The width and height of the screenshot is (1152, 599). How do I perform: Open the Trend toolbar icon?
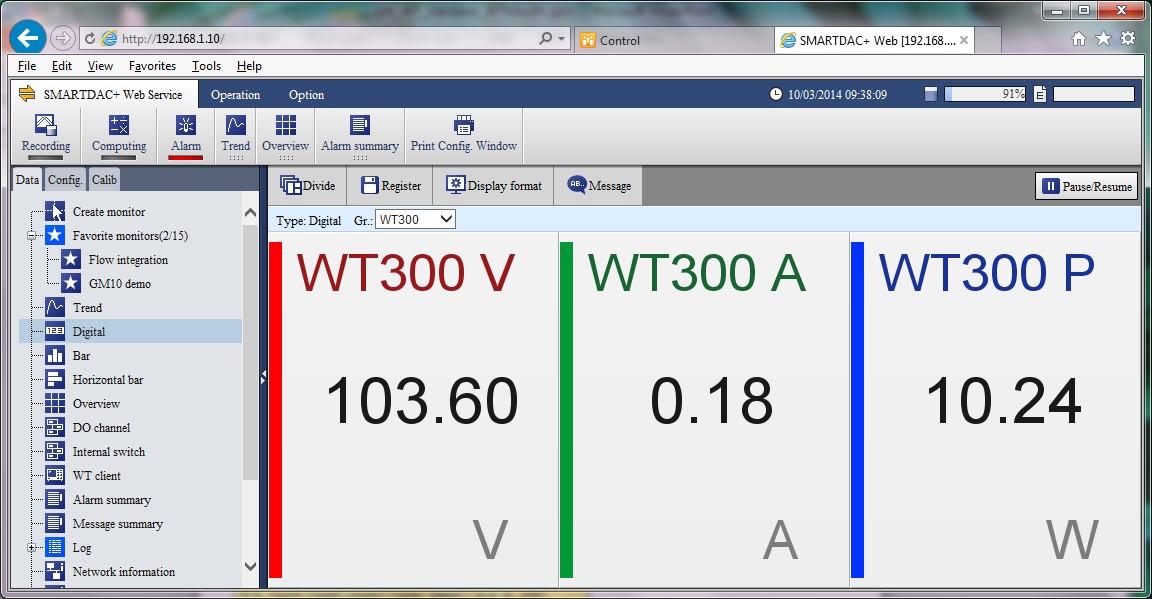click(x=236, y=125)
